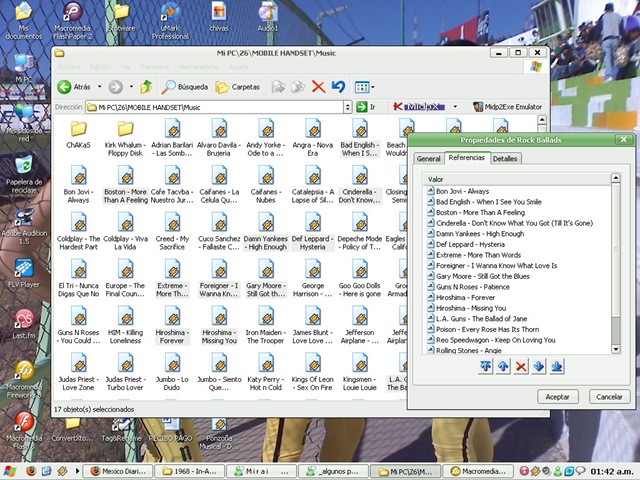Viewport: 640px width, 480px height.
Task: Click the move-to-top arrow icon in dialog
Action: click(485, 366)
